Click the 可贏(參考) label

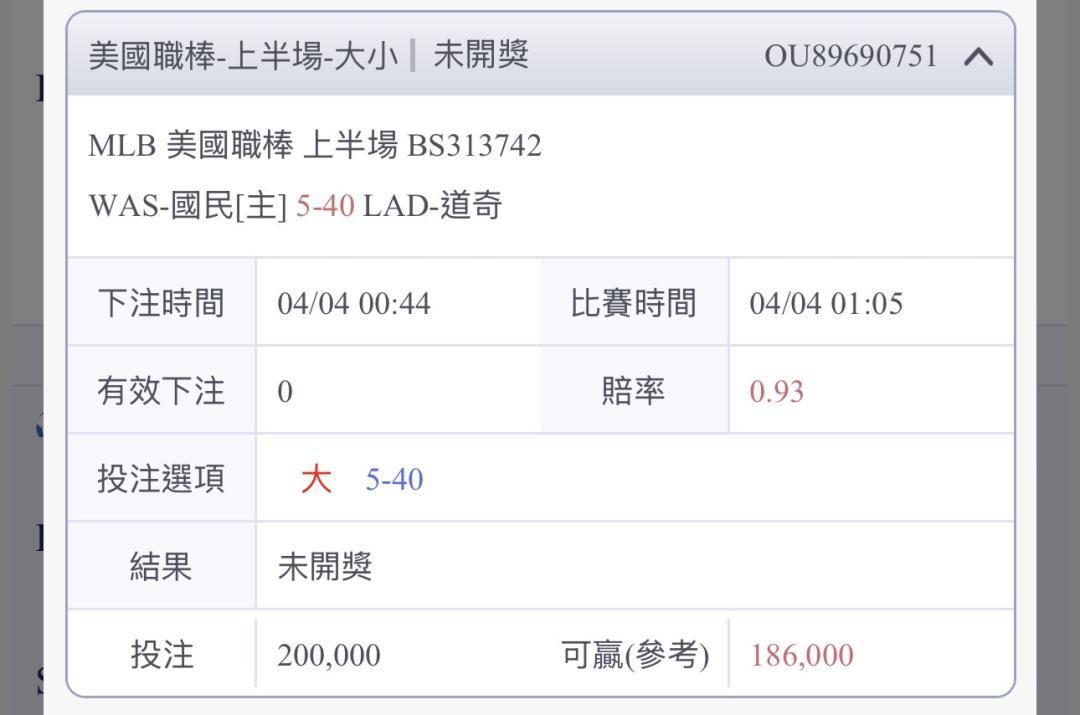click(x=636, y=656)
